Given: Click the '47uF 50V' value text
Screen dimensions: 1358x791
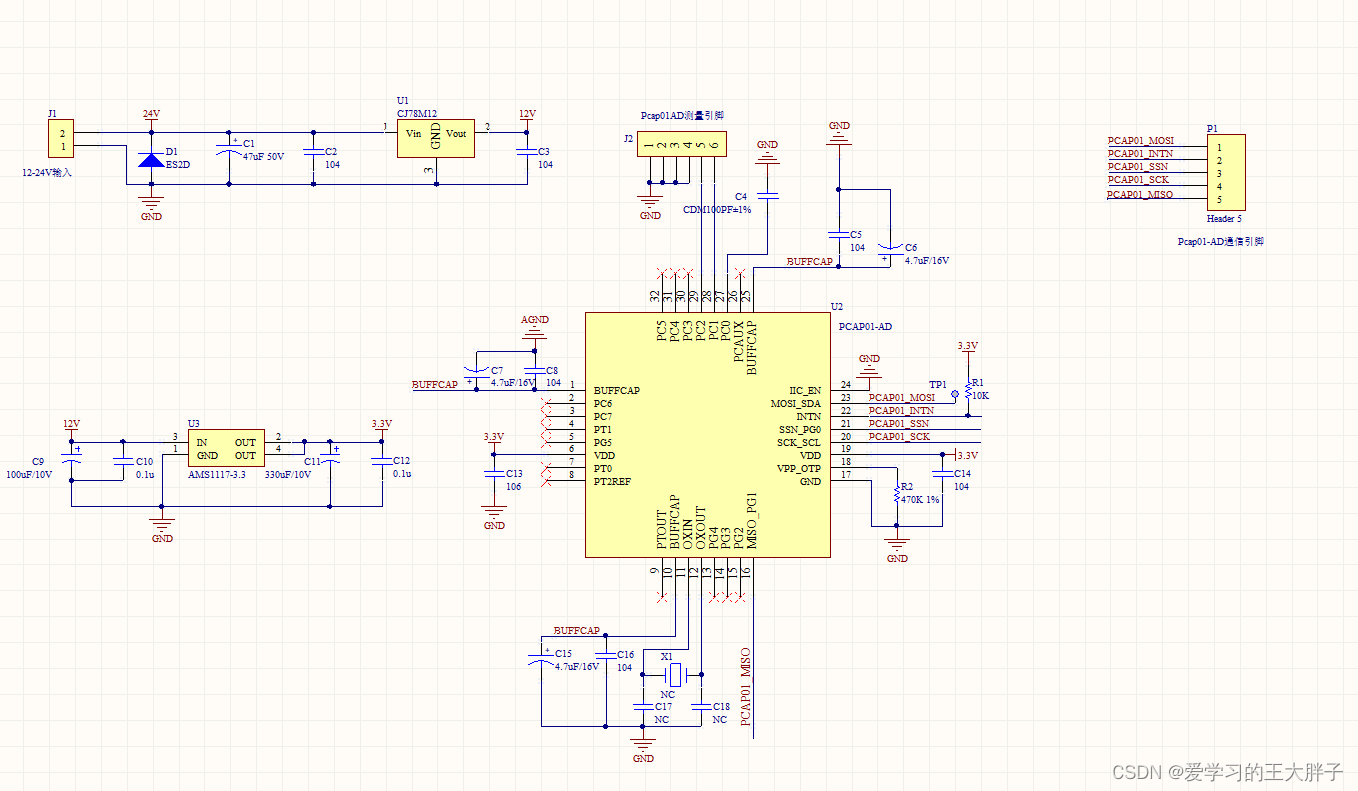Looking at the screenshot, I should pos(263,157).
